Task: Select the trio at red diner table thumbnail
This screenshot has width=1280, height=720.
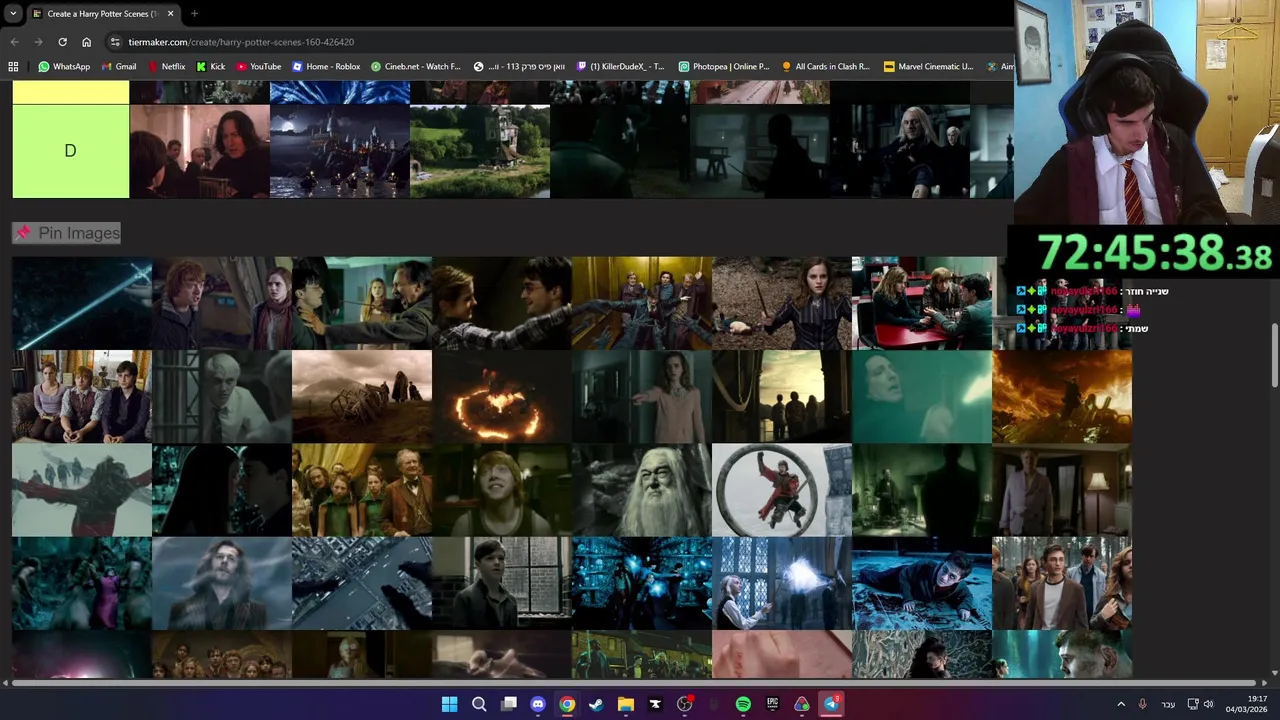Action: pyautogui.click(x=922, y=303)
